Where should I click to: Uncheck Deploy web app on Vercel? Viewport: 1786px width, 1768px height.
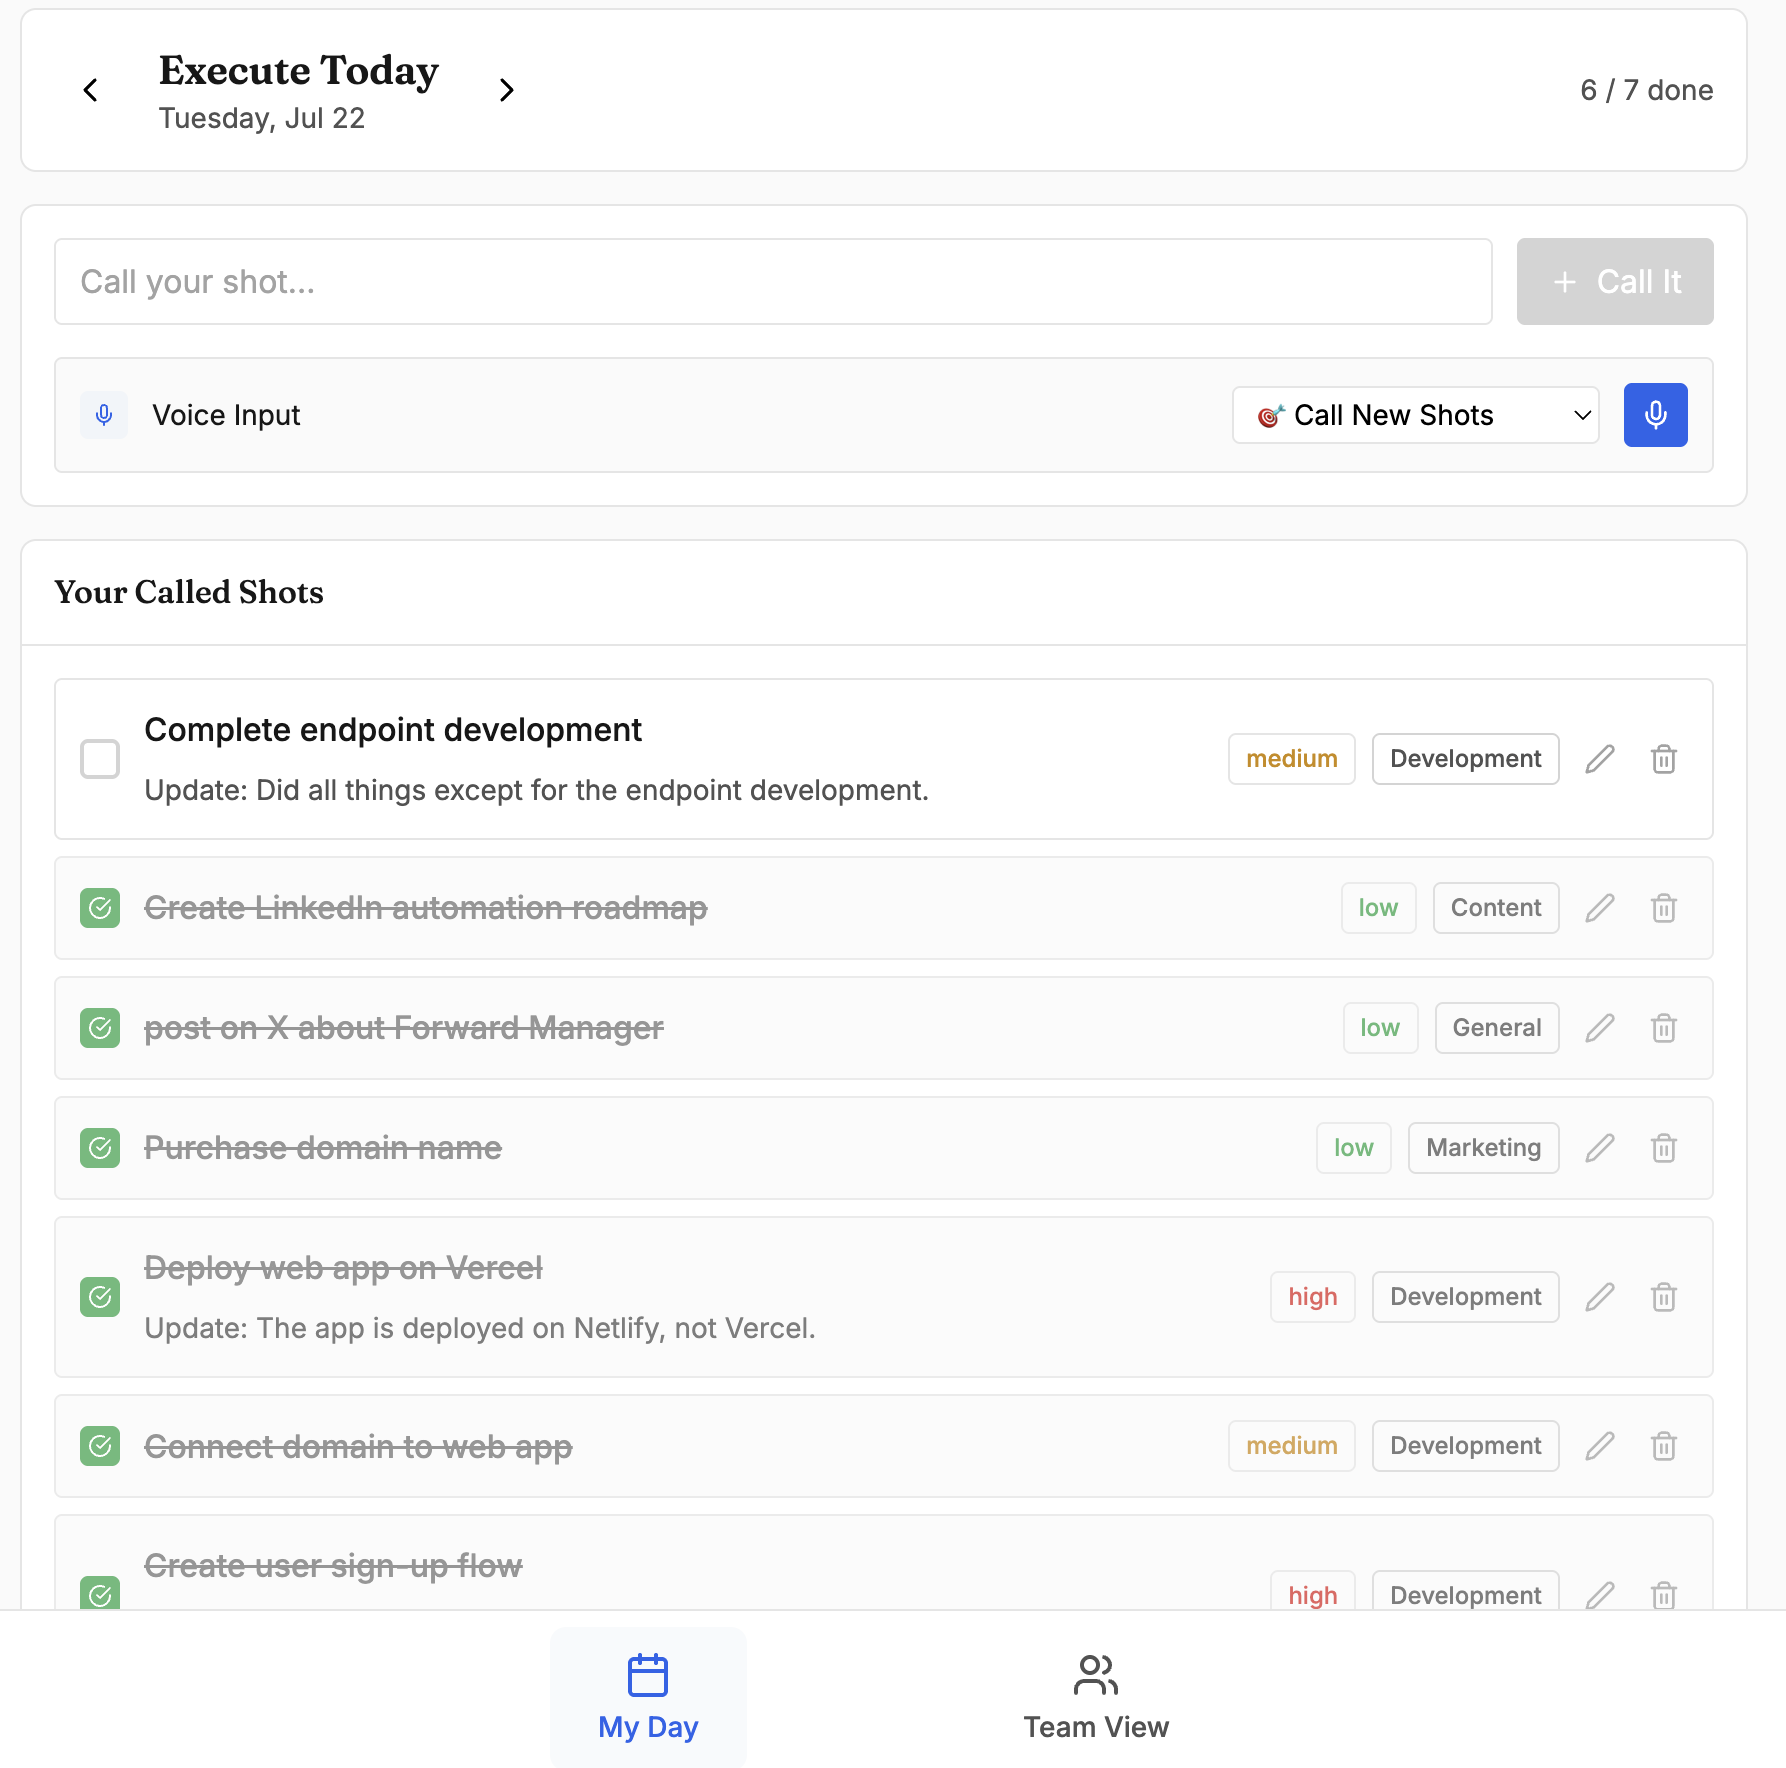100,1297
